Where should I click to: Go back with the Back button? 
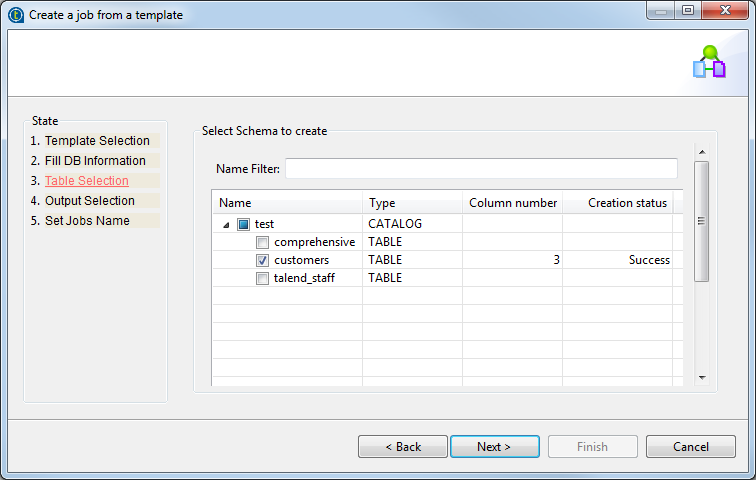click(x=403, y=447)
